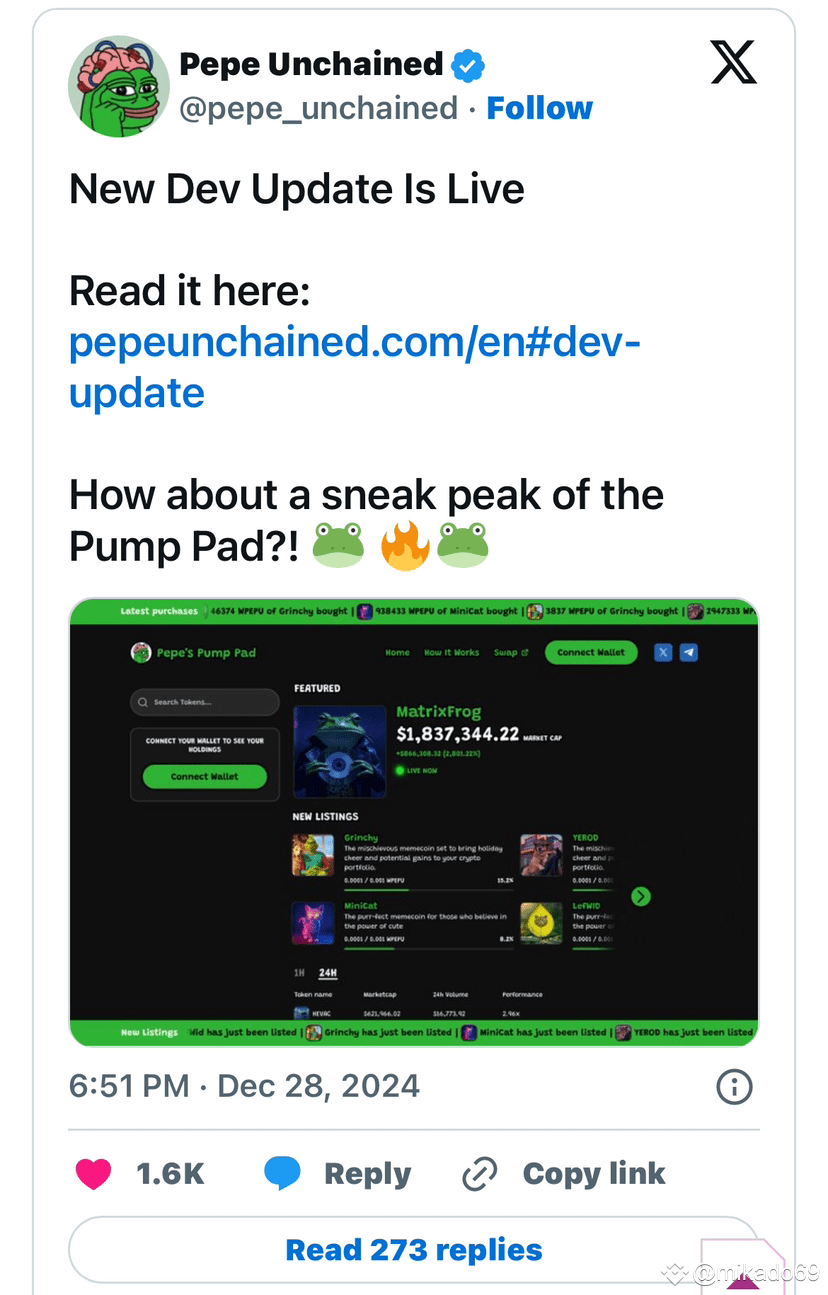828x1295 pixels.
Task: Click the Telegram icon in Pump Pad header
Action: 688,652
